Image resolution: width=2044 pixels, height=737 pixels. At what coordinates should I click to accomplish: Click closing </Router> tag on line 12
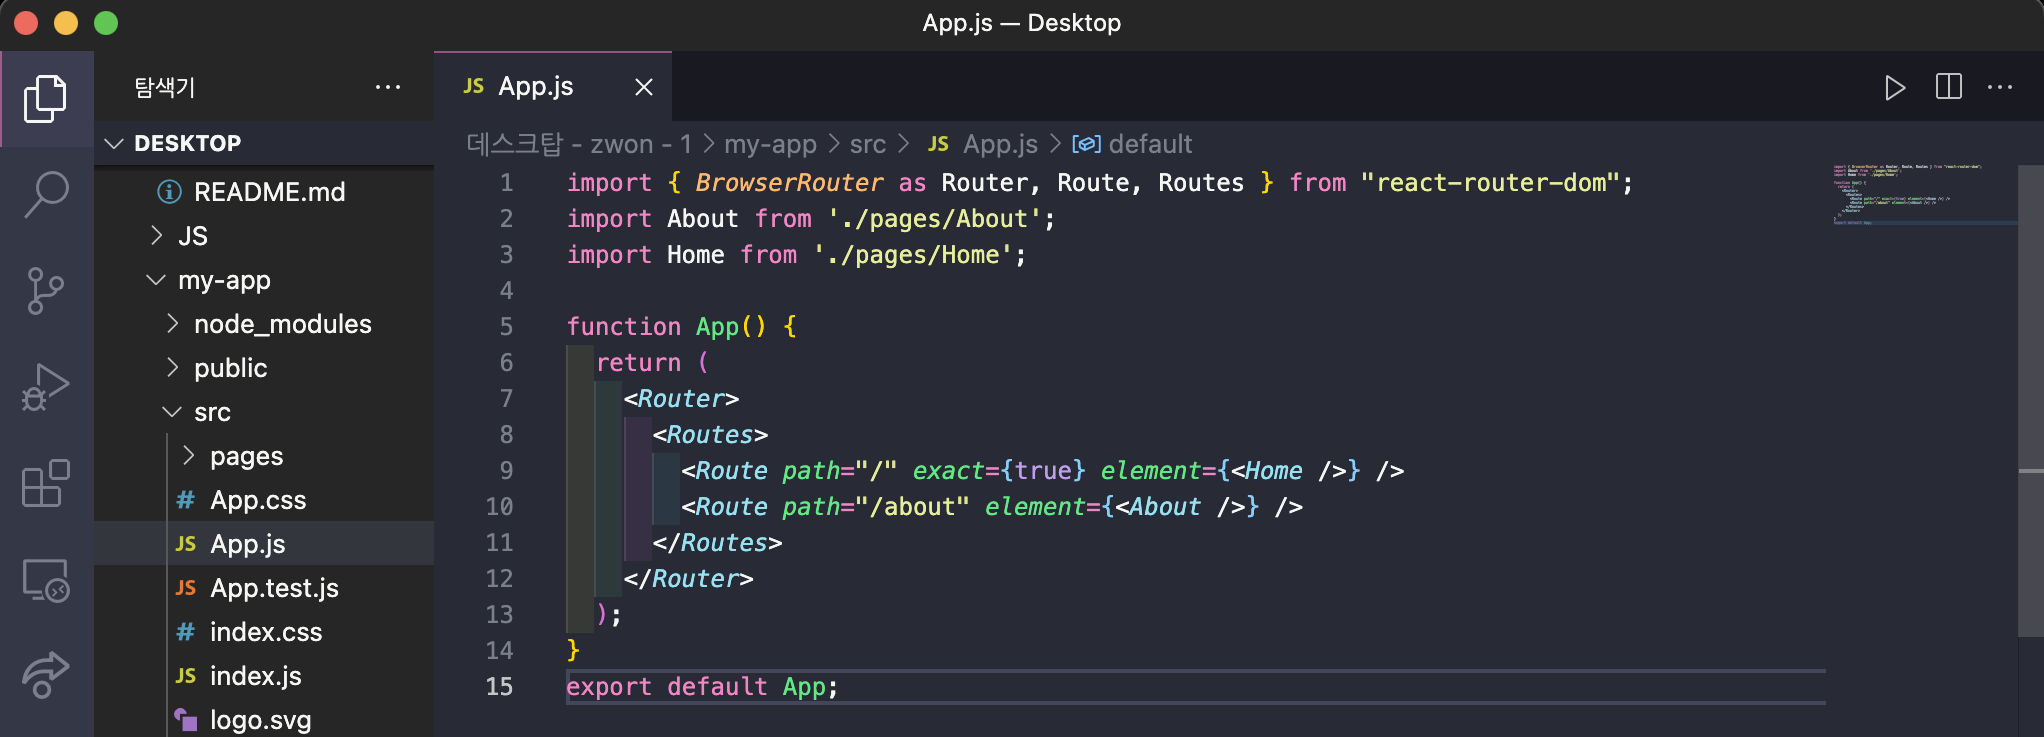pos(688,578)
